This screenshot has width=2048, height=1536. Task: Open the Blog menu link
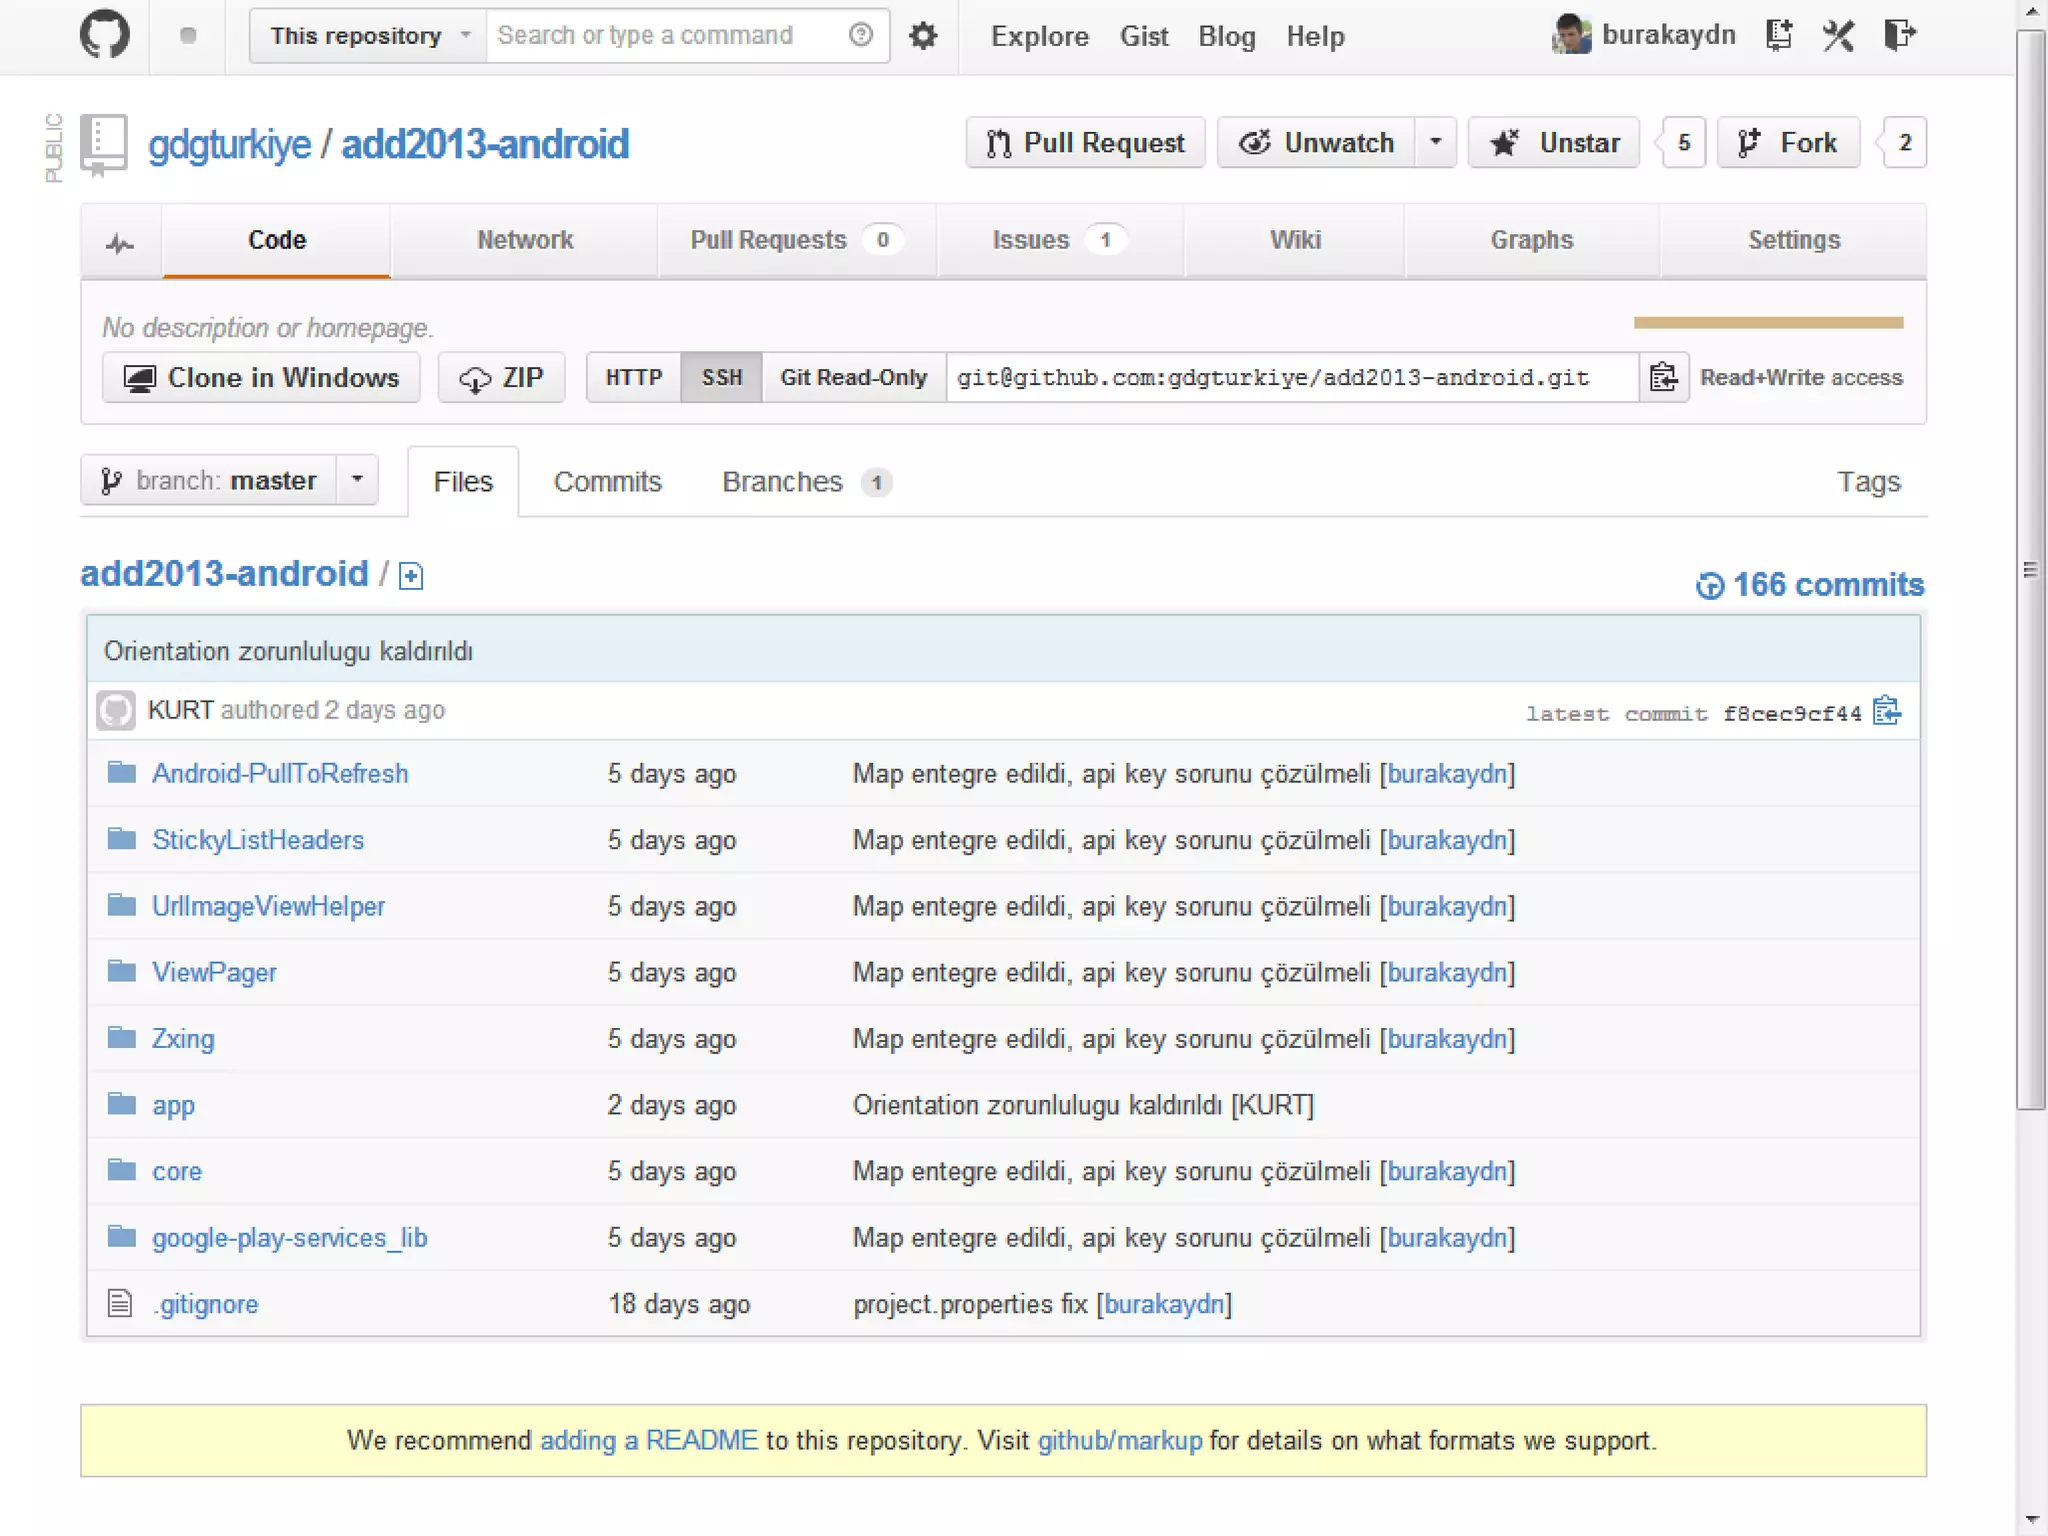(1226, 36)
